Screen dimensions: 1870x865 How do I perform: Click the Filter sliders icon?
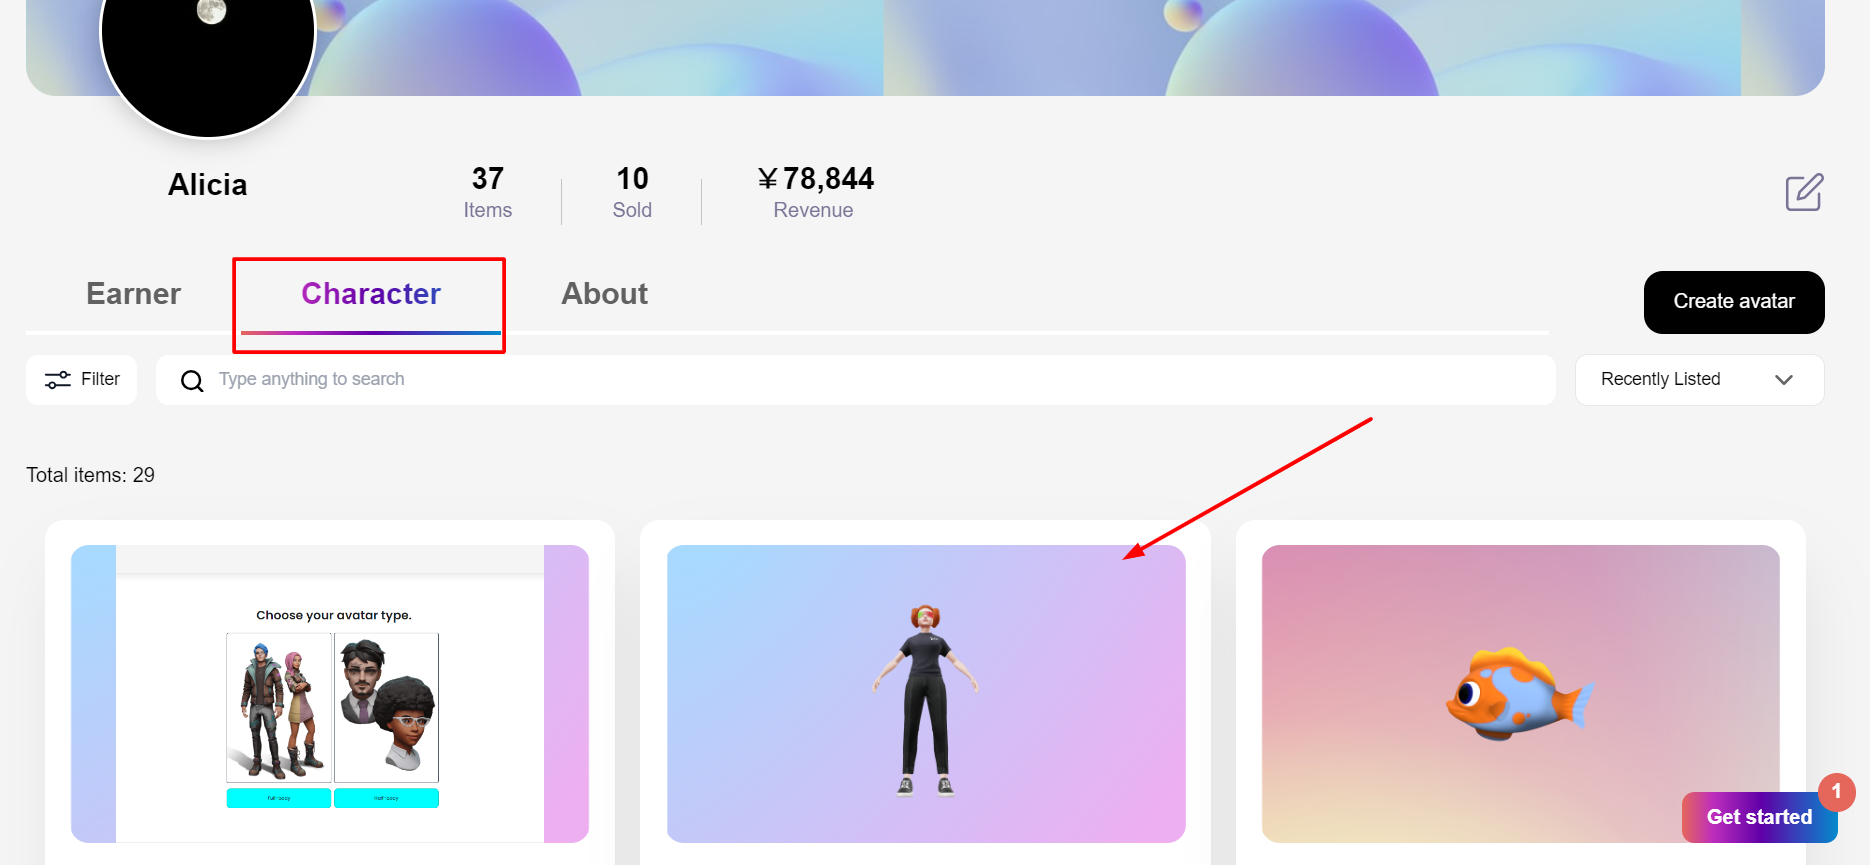58,380
